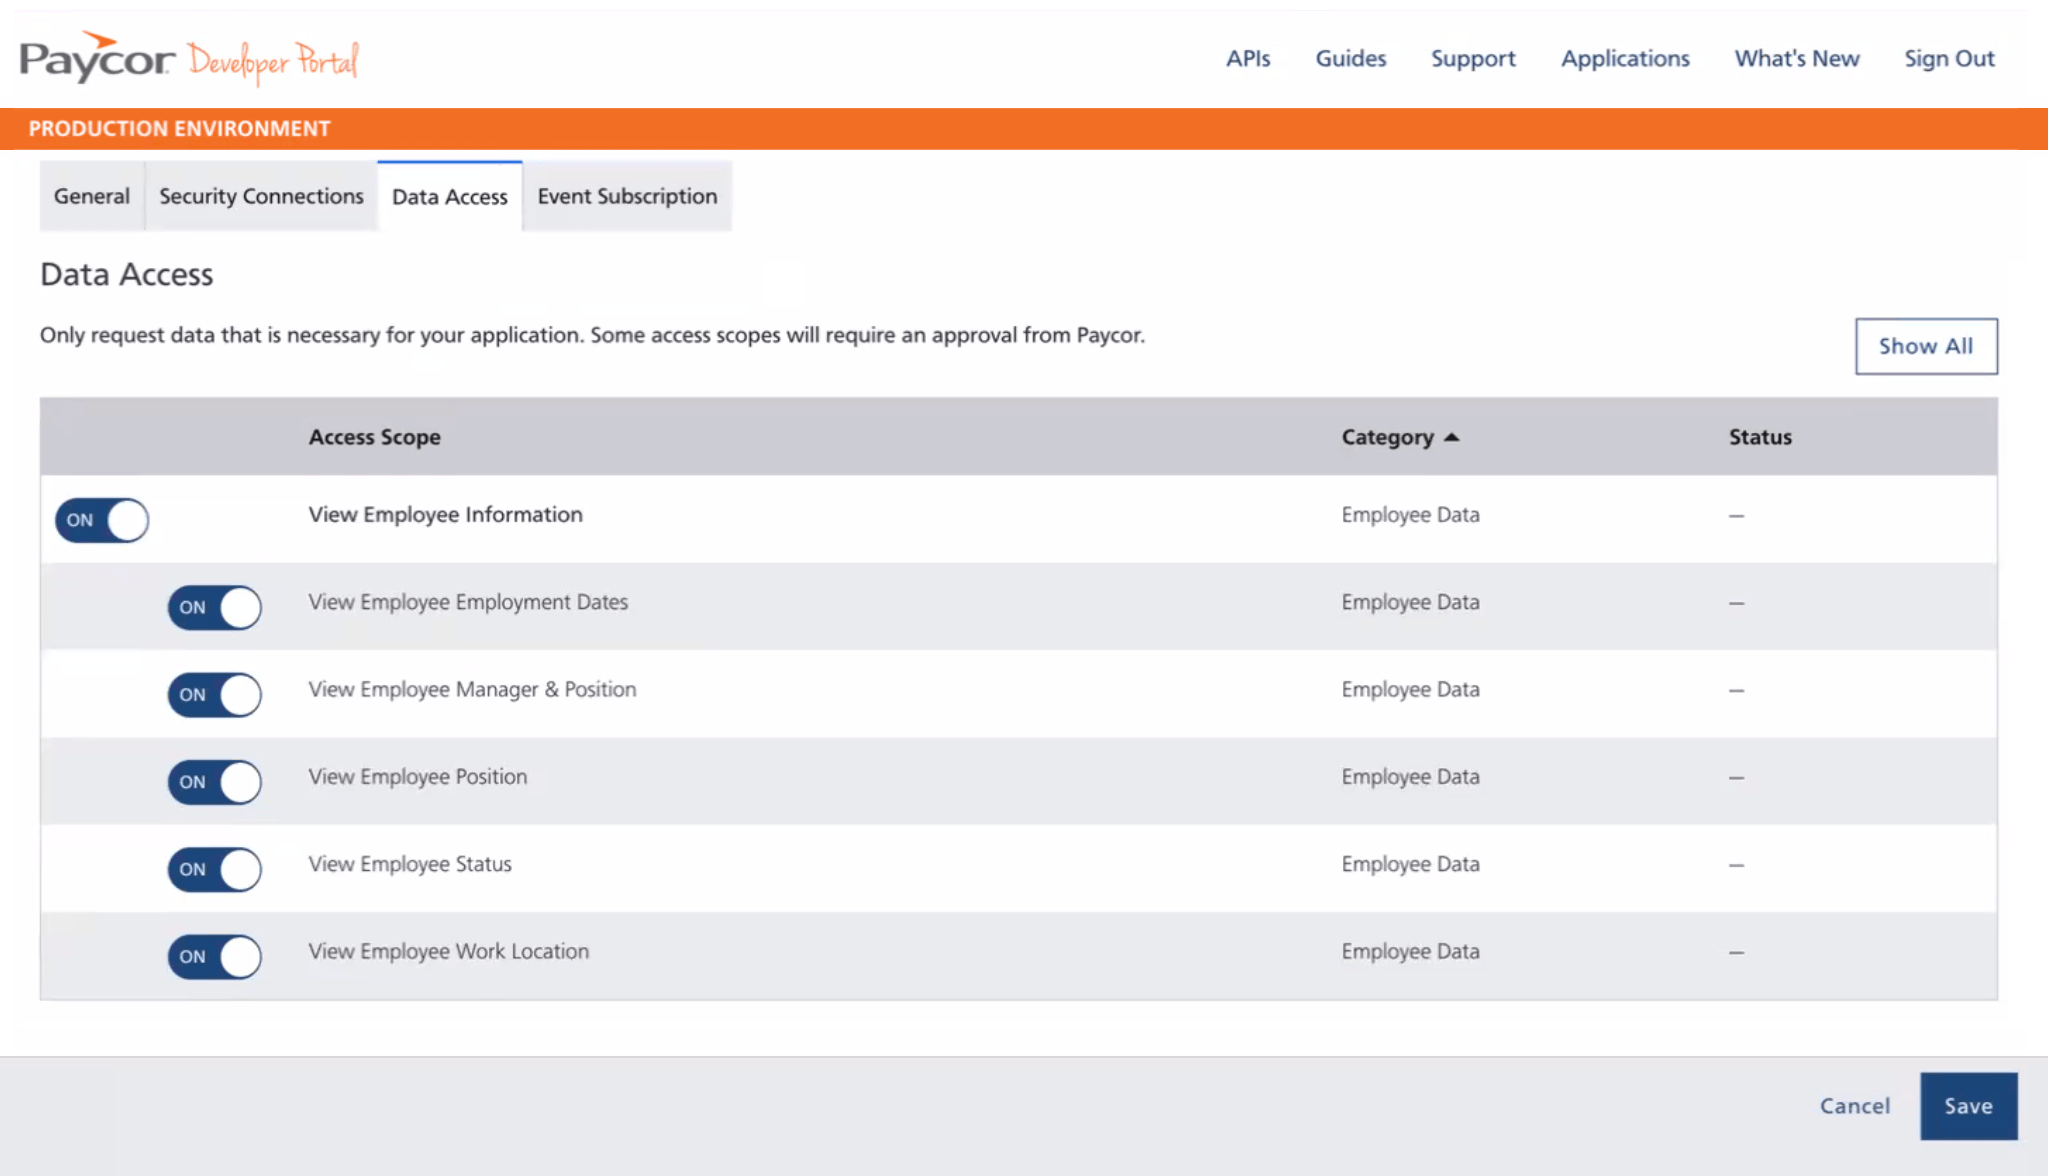Click the Status column header
Screen dimensions: 2048x1176
tap(1760, 437)
